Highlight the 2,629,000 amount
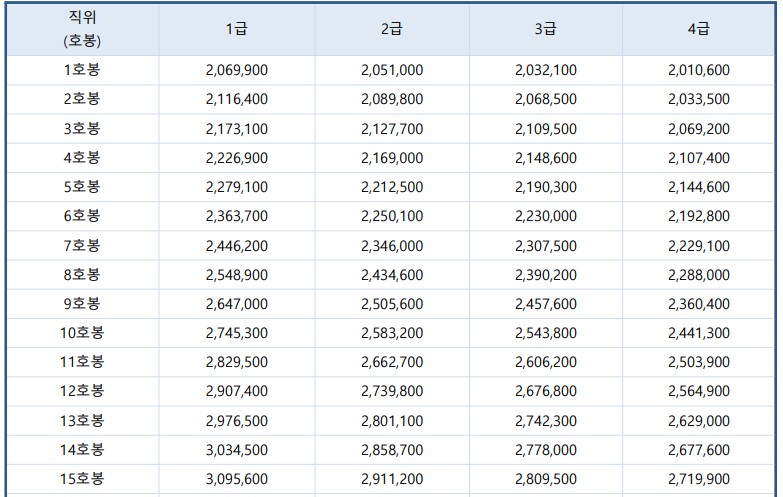The height and width of the screenshot is (497, 783). coord(699,421)
